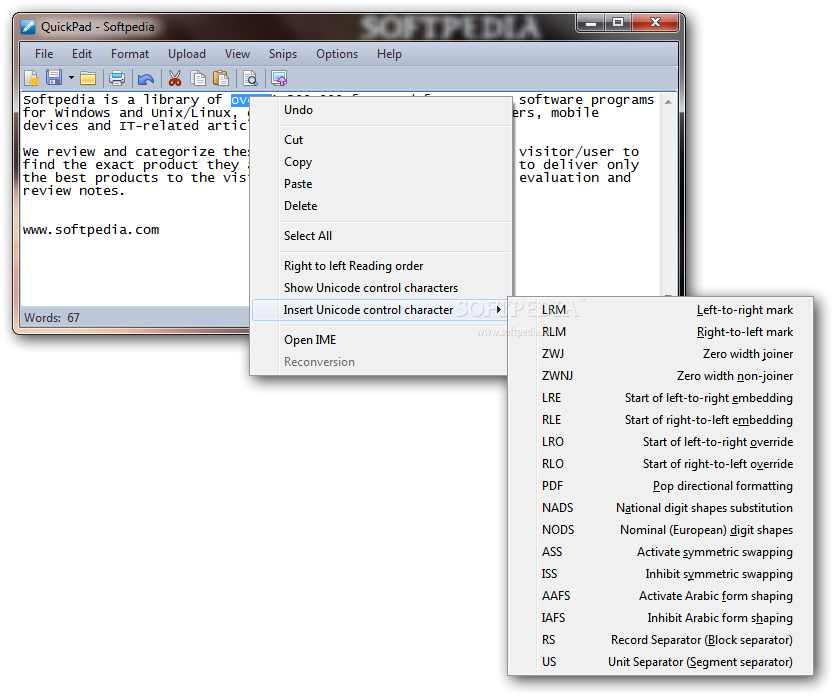Insert RLM Right-to-left mark
The image size is (834, 696).
click(x=660, y=332)
